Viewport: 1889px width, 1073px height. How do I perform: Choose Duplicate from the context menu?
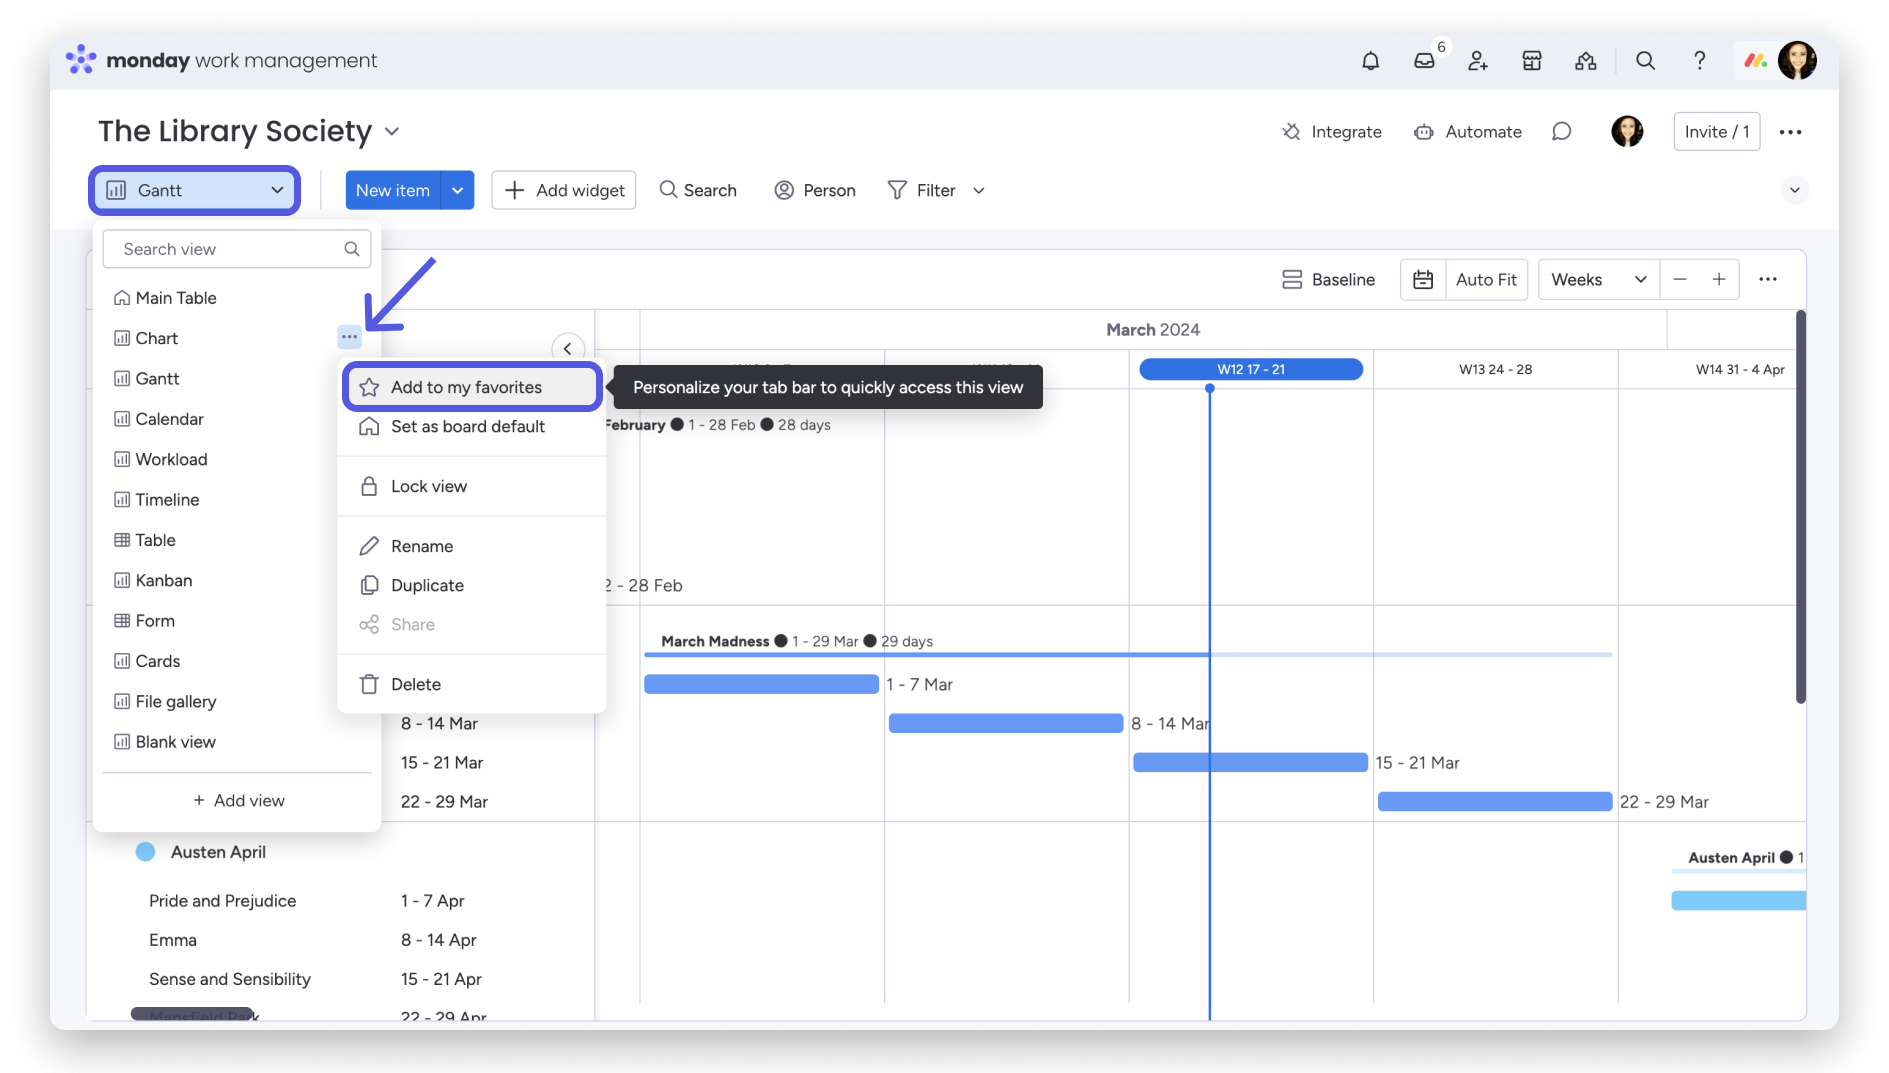pyautogui.click(x=427, y=586)
